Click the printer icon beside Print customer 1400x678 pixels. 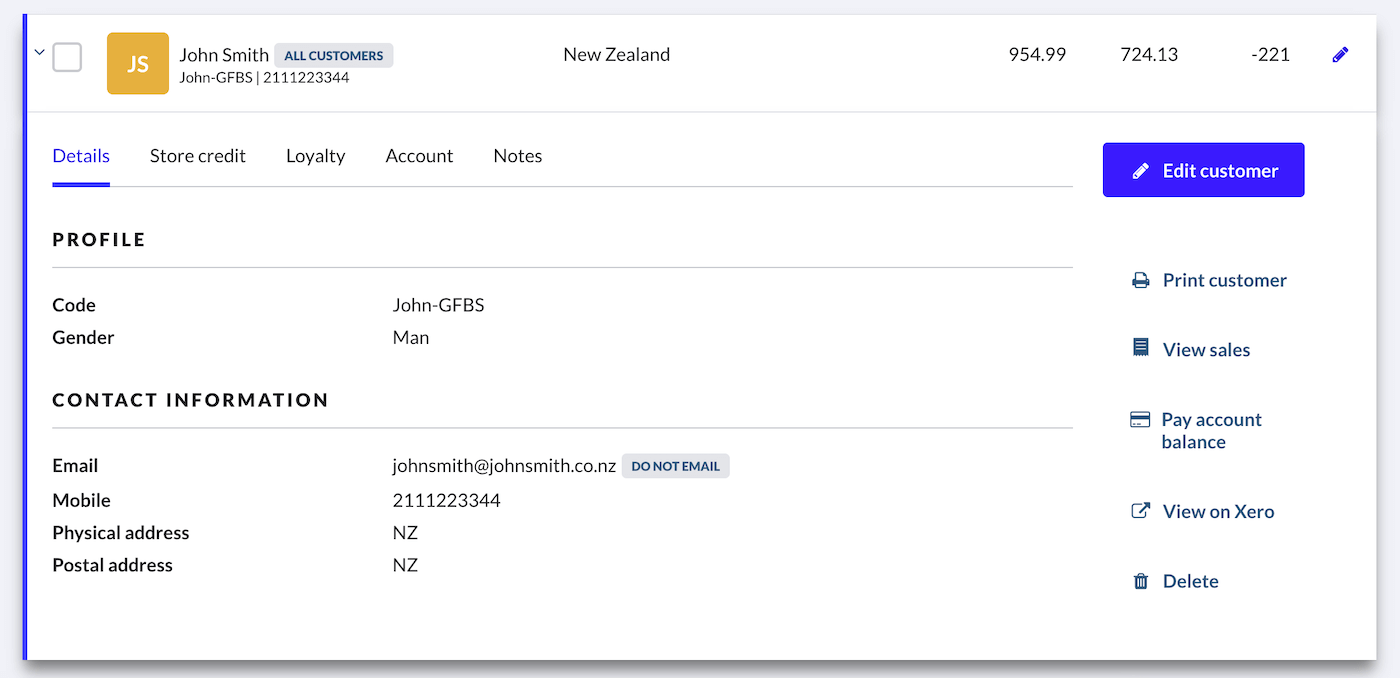point(1140,281)
